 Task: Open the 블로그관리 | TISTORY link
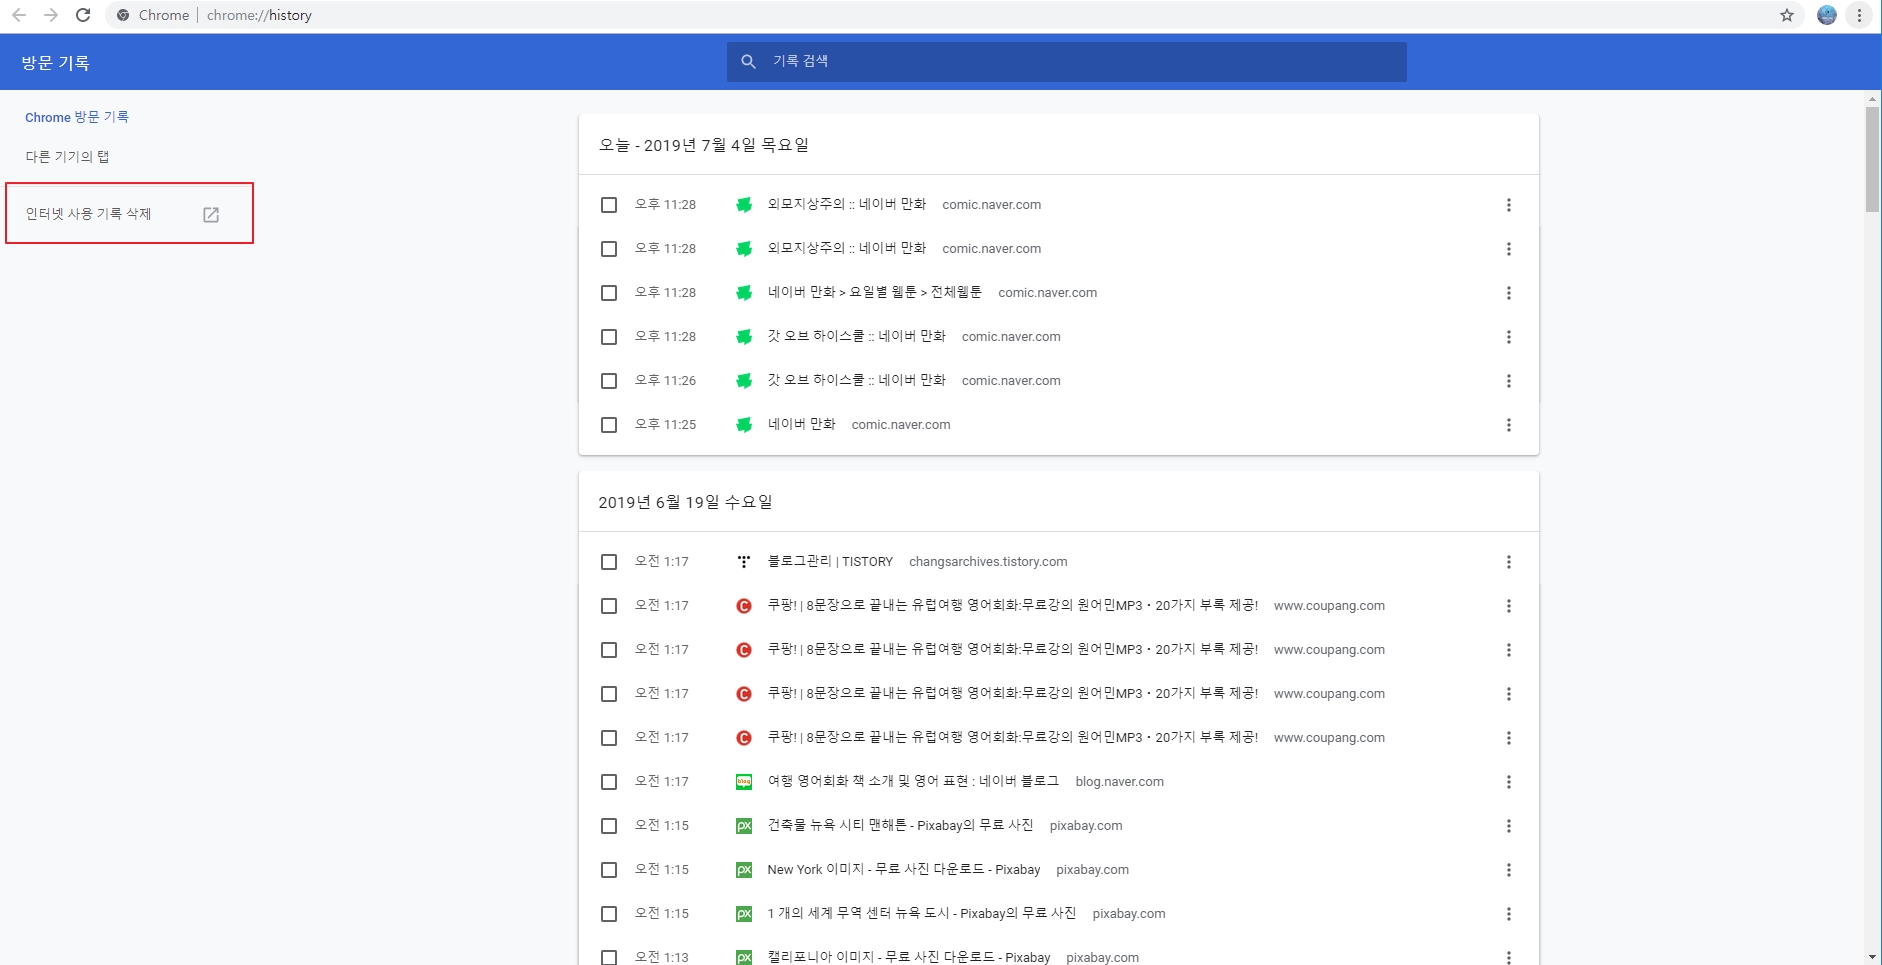pyautogui.click(x=830, y=561)
